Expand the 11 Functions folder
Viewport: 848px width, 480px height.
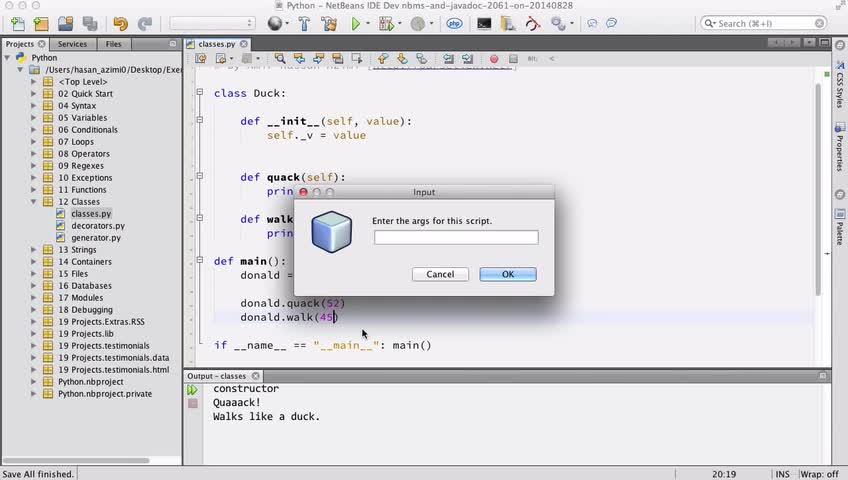coord(34,190)
